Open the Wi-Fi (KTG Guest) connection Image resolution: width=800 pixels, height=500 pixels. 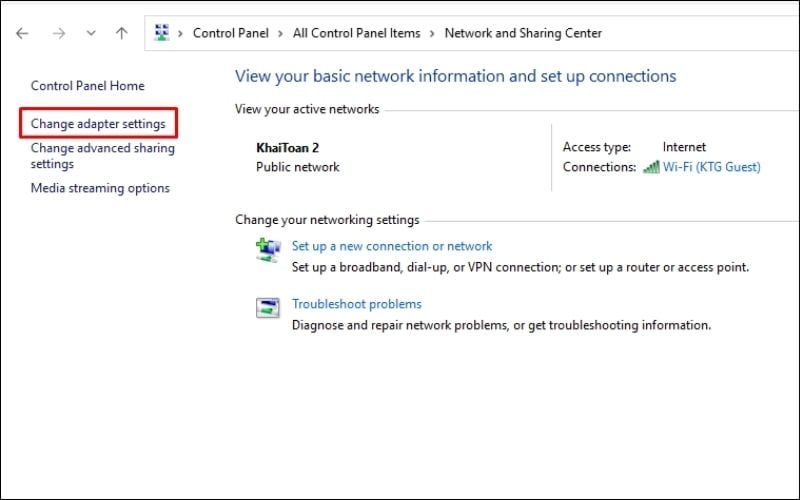tap(711, 167)
